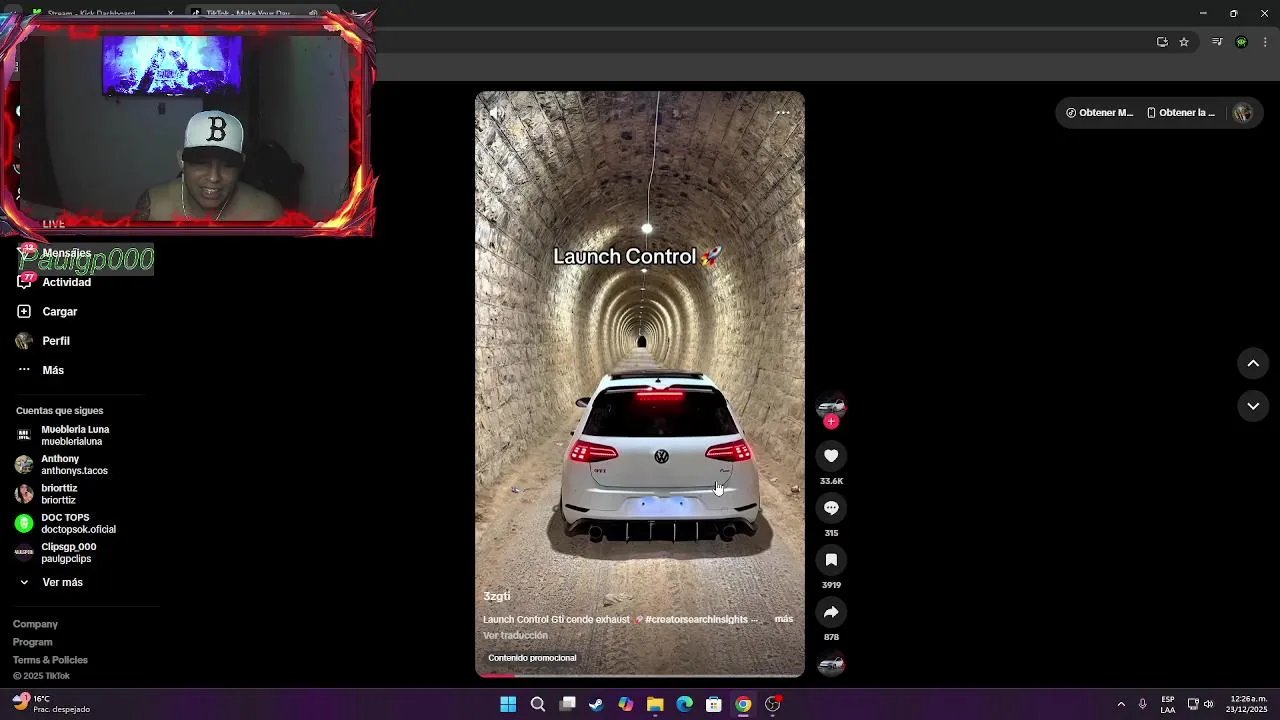
Task: Pause the Launch Control video
Action: coord(640,385)
